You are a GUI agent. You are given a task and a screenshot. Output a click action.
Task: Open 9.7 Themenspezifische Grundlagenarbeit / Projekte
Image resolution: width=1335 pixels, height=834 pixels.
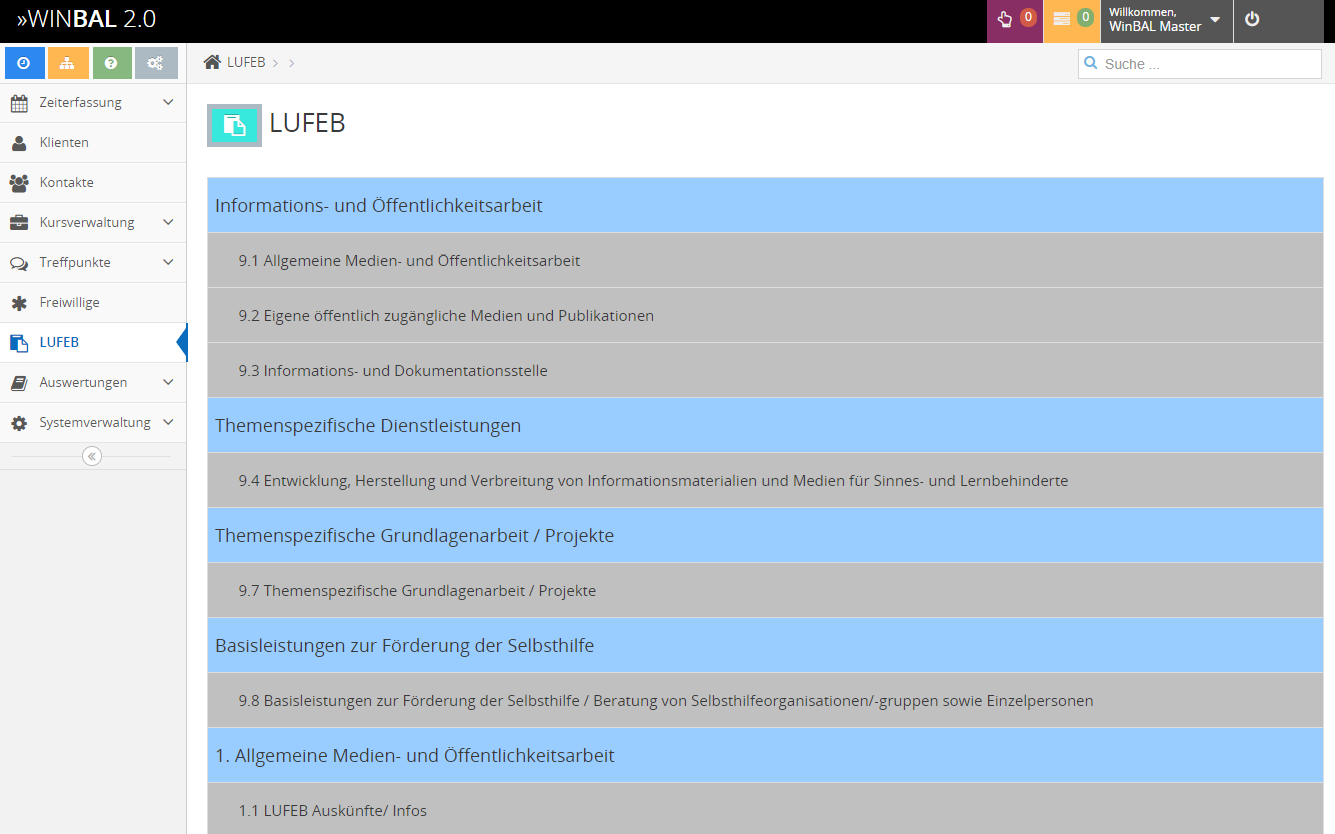(x=417, y=591)
